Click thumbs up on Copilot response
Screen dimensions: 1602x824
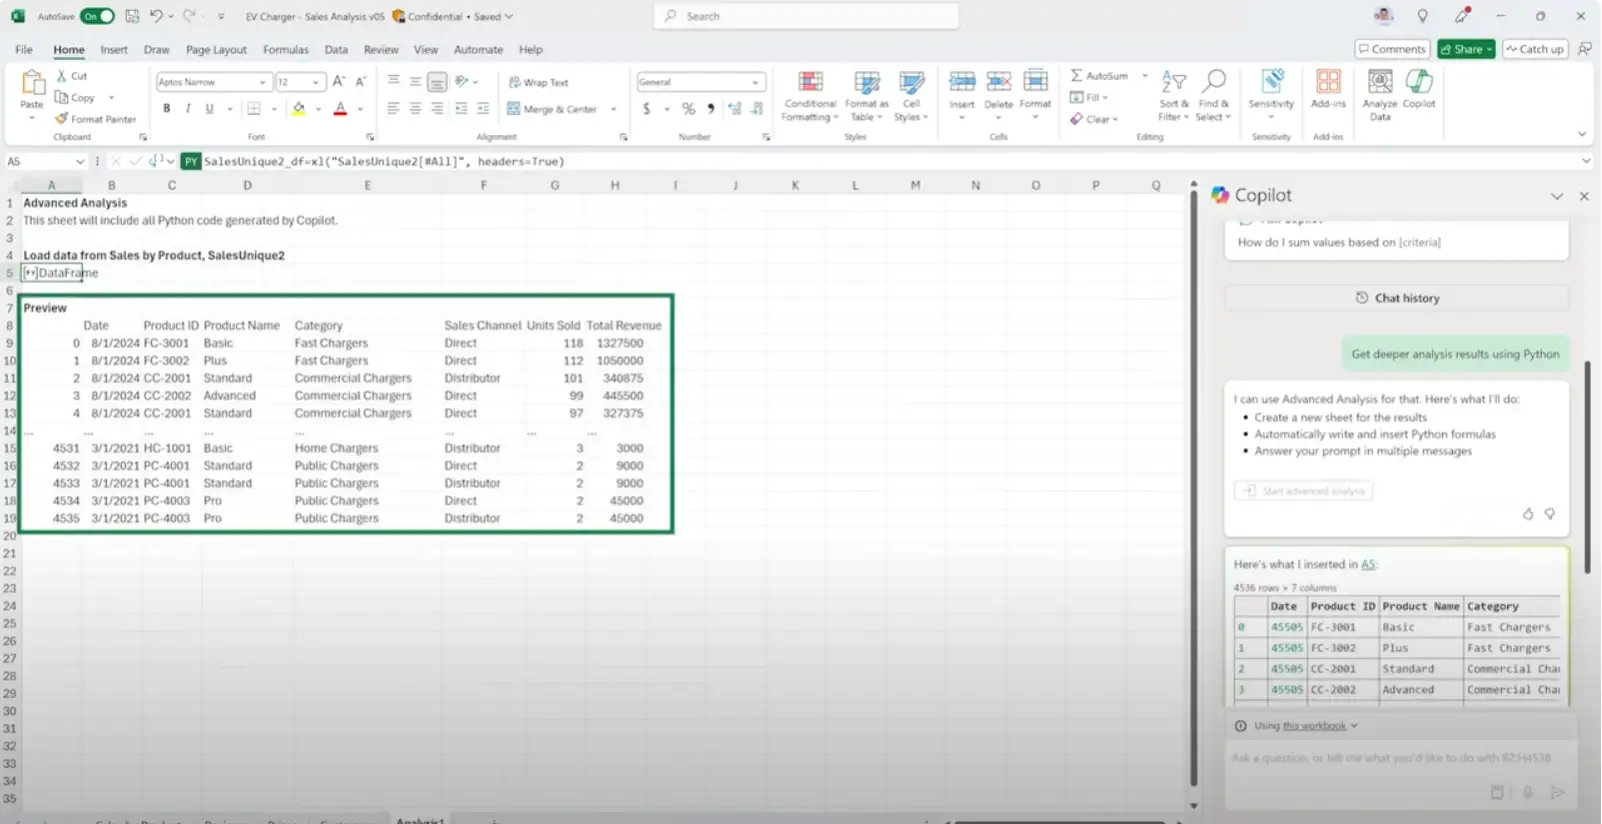[1527, 514]
